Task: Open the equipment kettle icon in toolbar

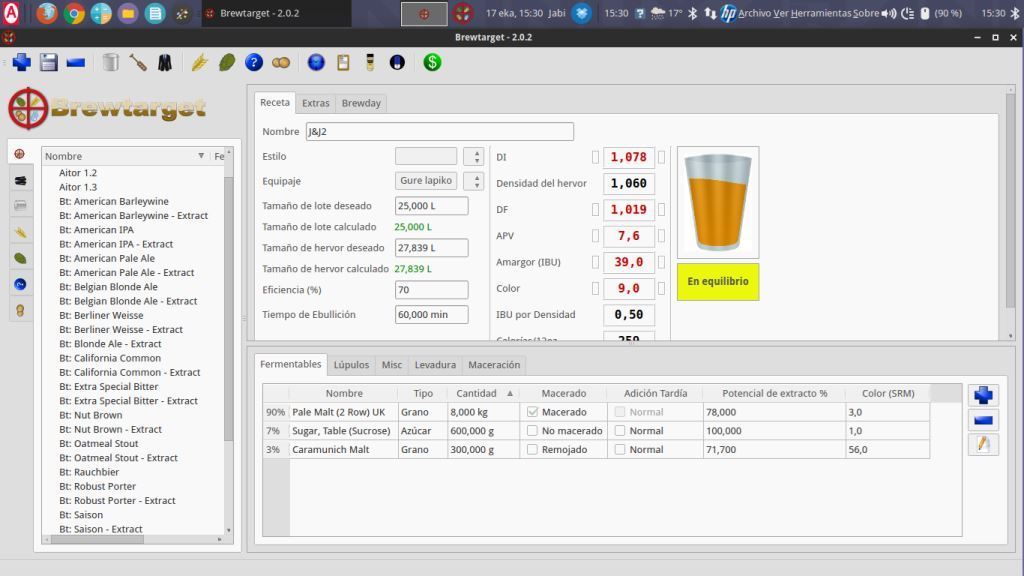Action: coord(111,62)
